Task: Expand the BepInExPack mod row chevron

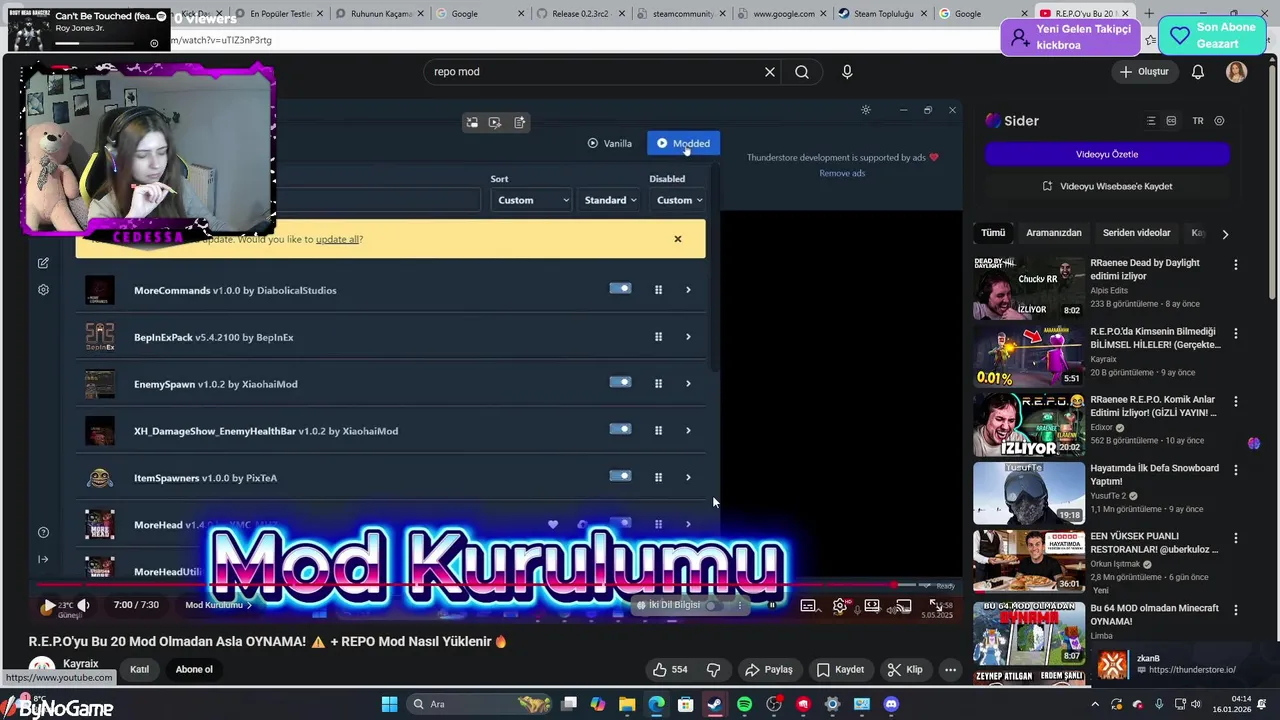Action: point(688,337)
